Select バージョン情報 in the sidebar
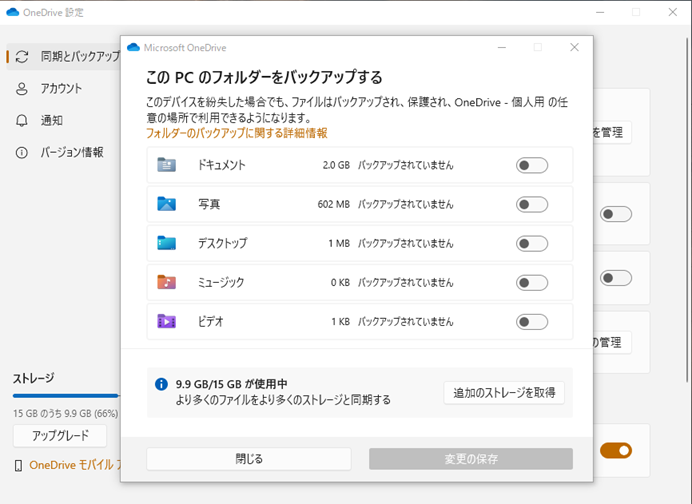 pos(71,152)
